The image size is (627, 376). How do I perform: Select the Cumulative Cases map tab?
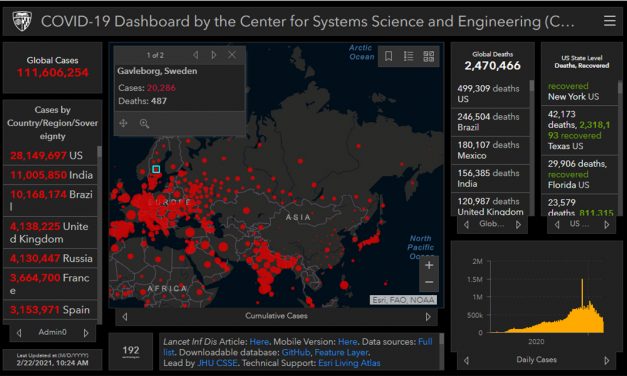click(276, 316)
